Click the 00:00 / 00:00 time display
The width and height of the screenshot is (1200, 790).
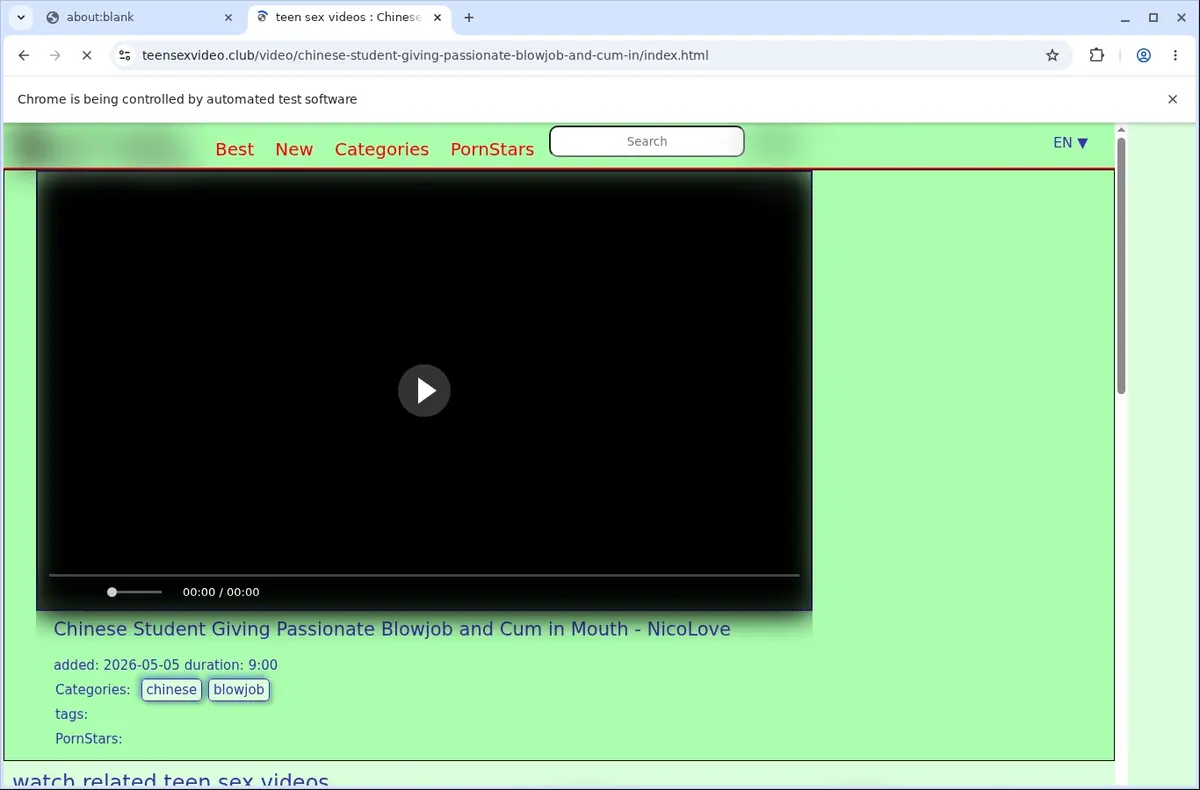coord(221,592)
